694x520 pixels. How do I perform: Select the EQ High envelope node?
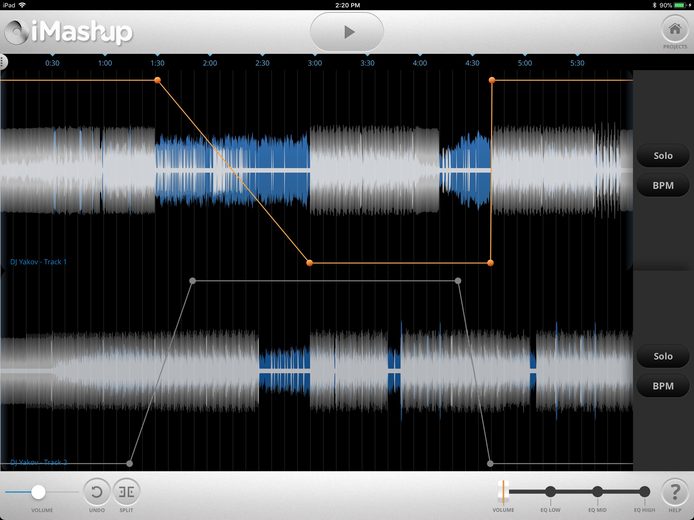pyautogui.click(x=644, y=492)
